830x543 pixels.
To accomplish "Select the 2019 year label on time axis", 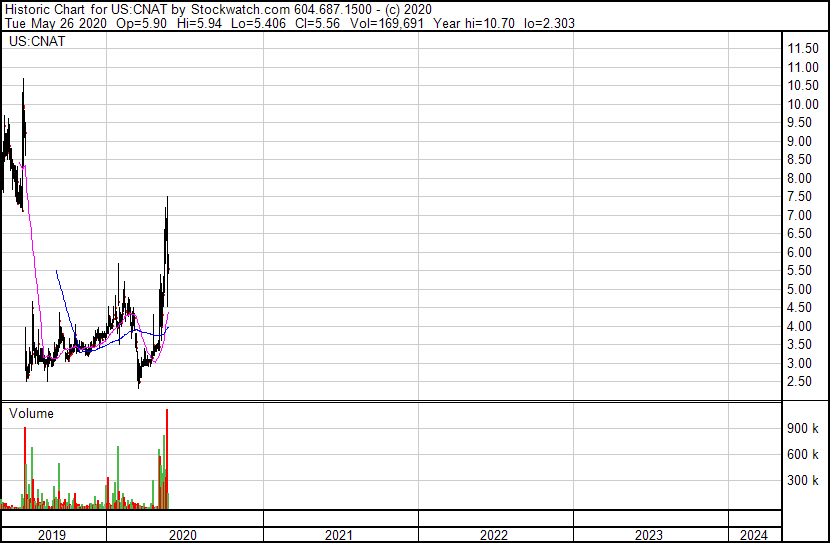I will pos(52,535).
